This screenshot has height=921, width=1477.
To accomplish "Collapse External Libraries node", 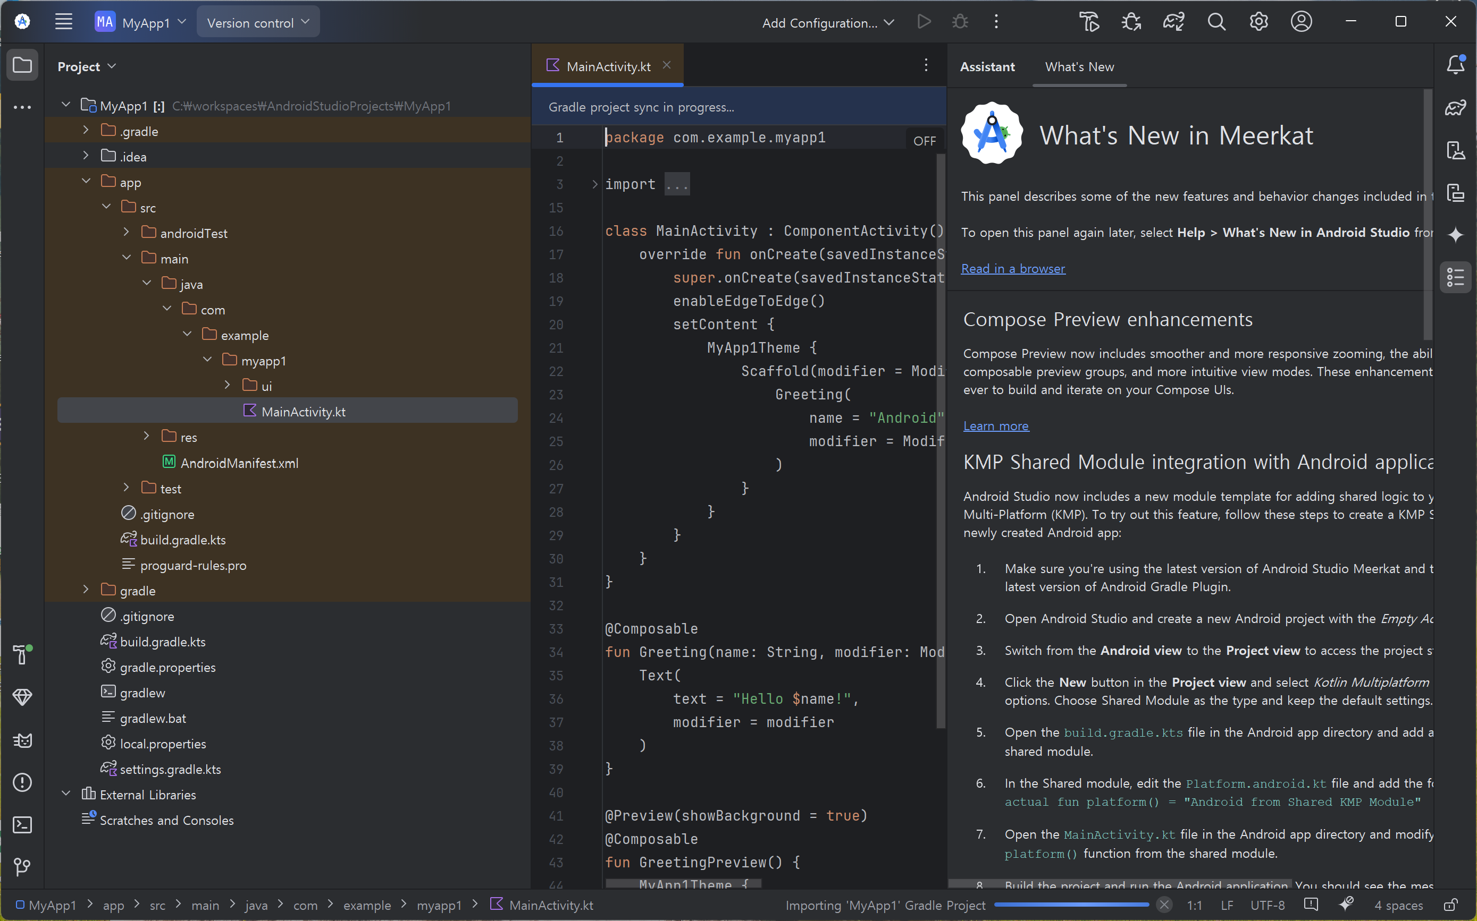I will [66, 794].
